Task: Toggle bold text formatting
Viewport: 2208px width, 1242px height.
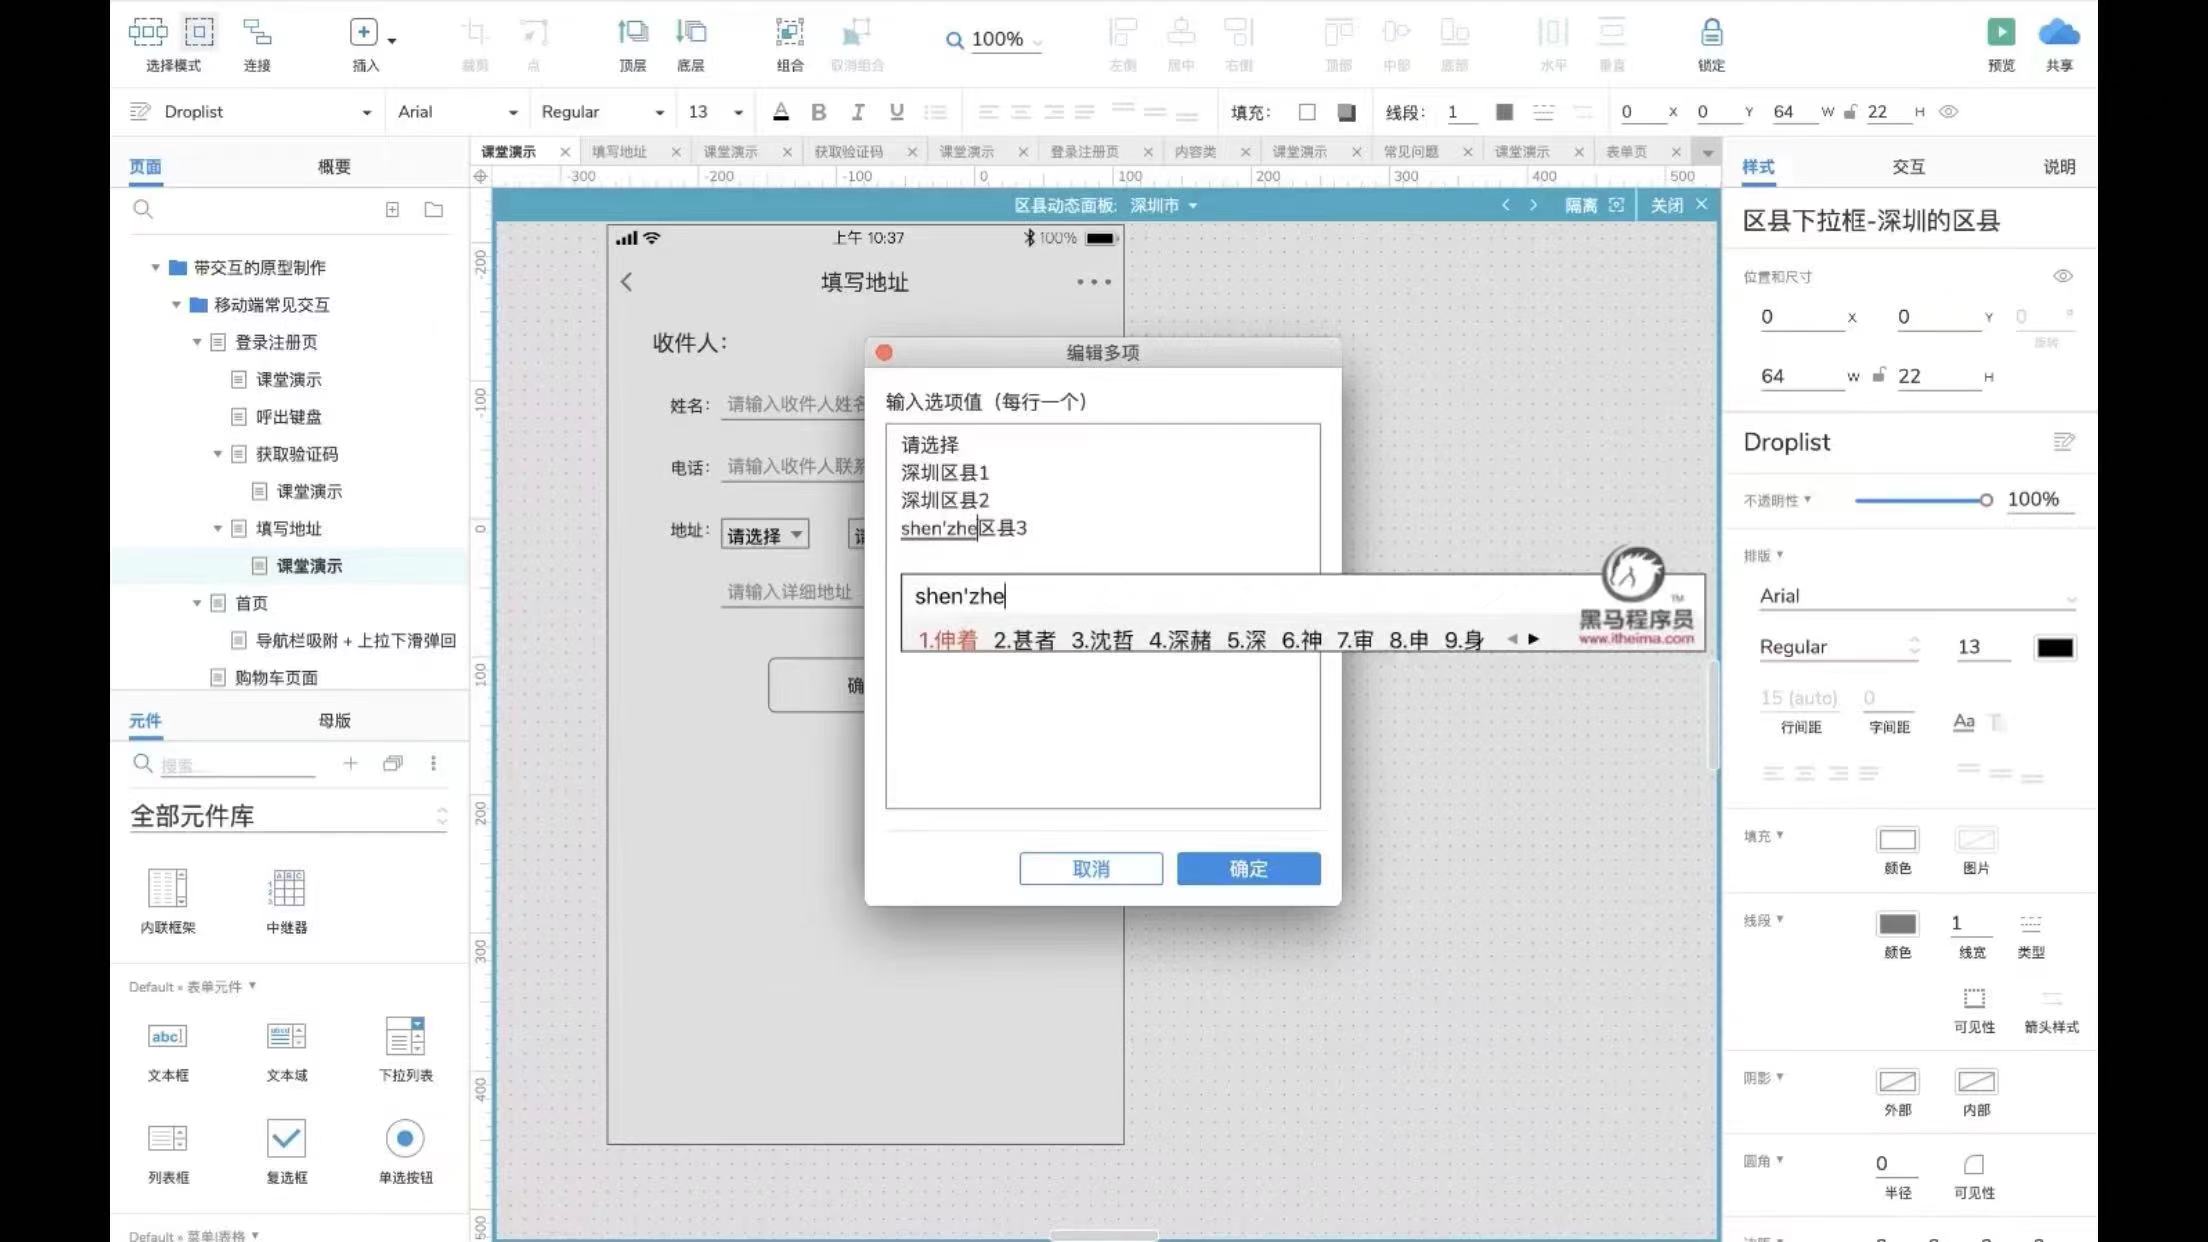Action: (x=818, y=112)
